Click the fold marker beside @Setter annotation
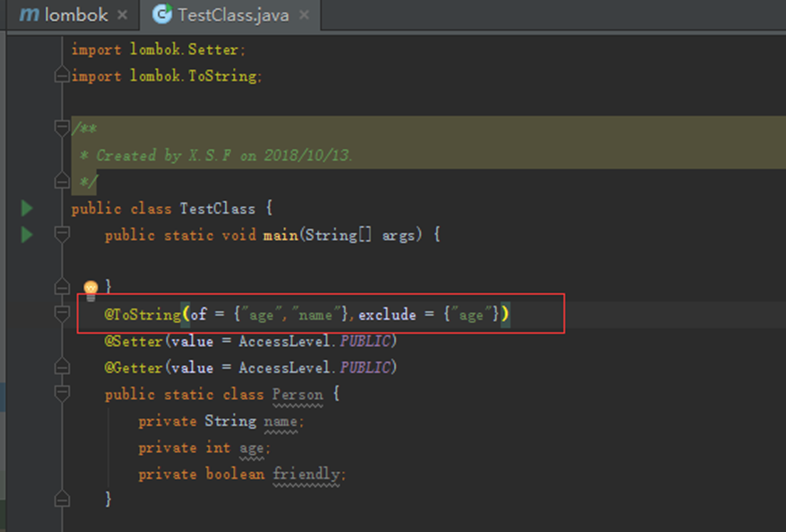The width and height of the screenshot is (786, 532). coord(62,341)
